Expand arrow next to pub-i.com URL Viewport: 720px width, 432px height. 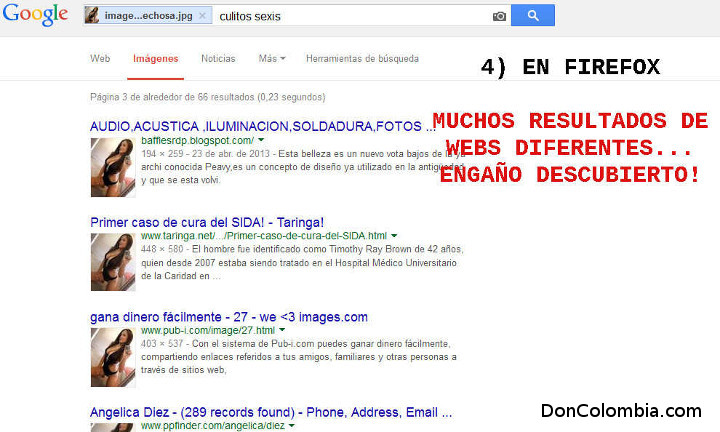pos(282,330)
